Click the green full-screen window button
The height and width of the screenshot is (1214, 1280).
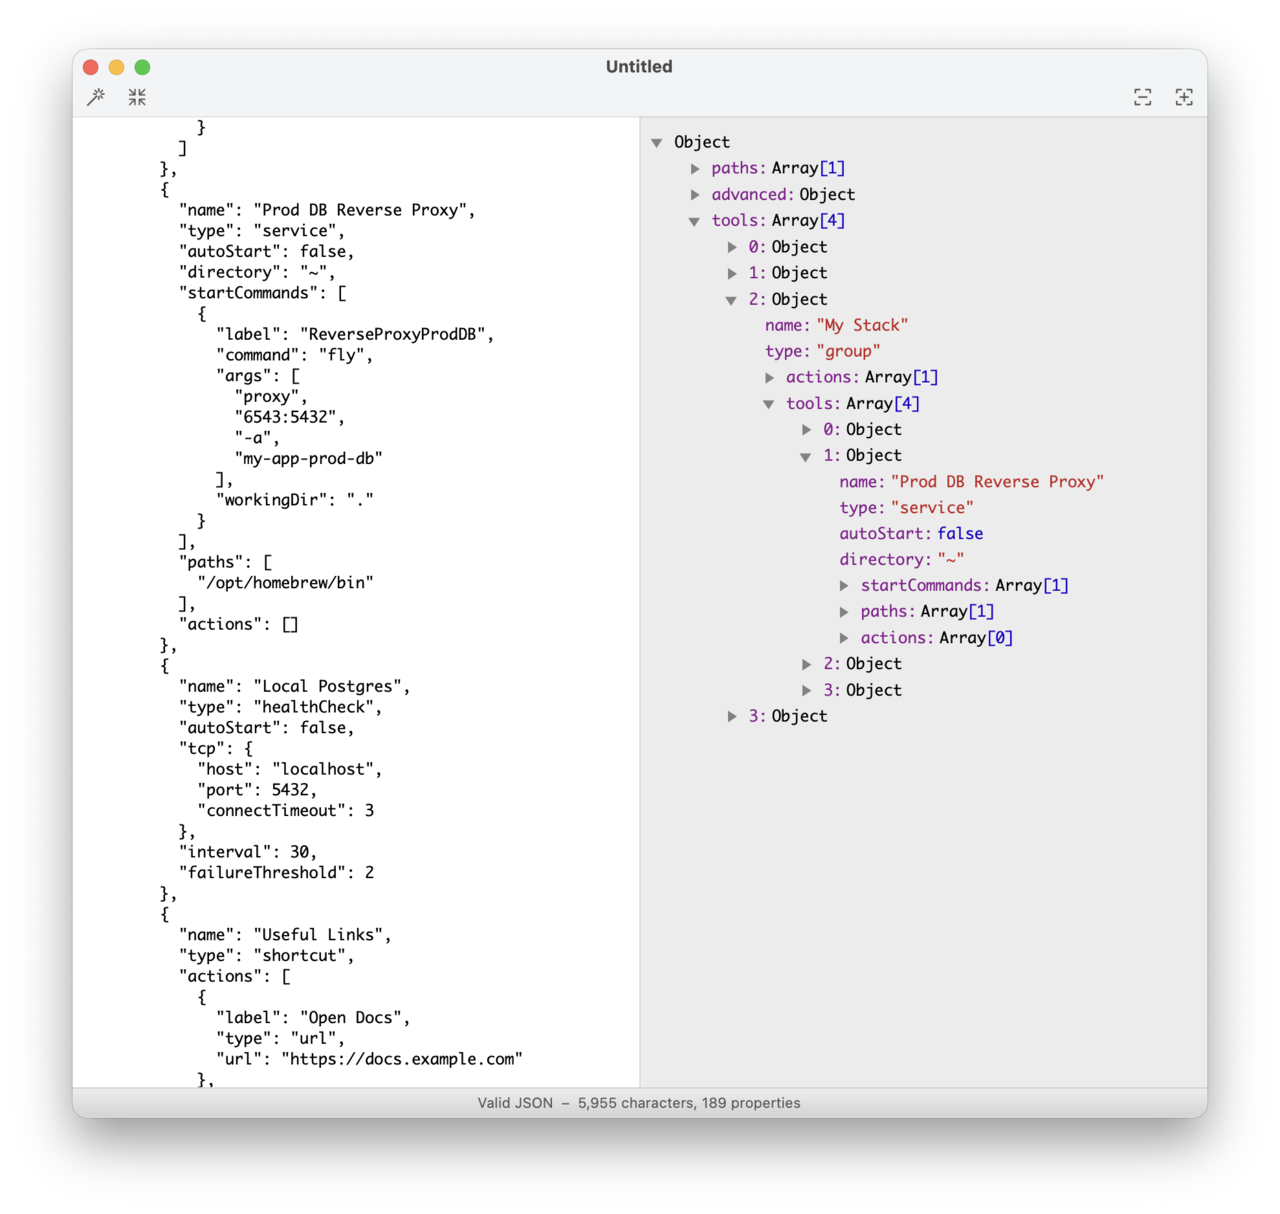point(142,67)
